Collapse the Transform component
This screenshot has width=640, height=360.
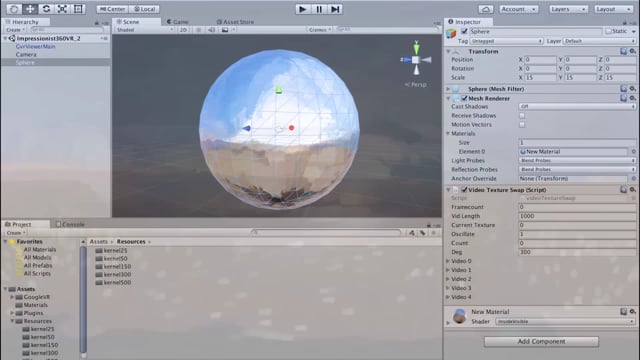click(448, 51)
